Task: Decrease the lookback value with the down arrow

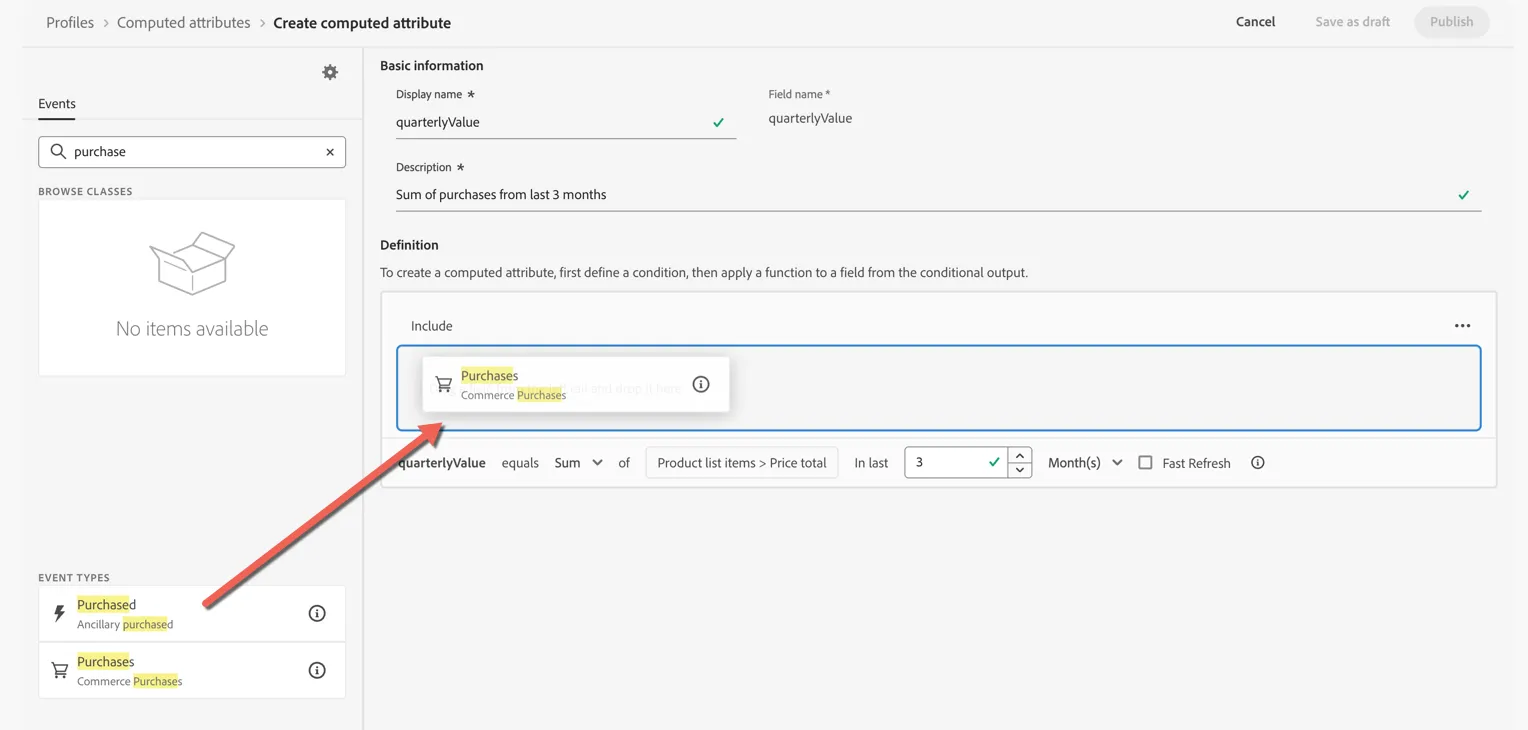Action: pyautogui.click(x=1020, y=470)
